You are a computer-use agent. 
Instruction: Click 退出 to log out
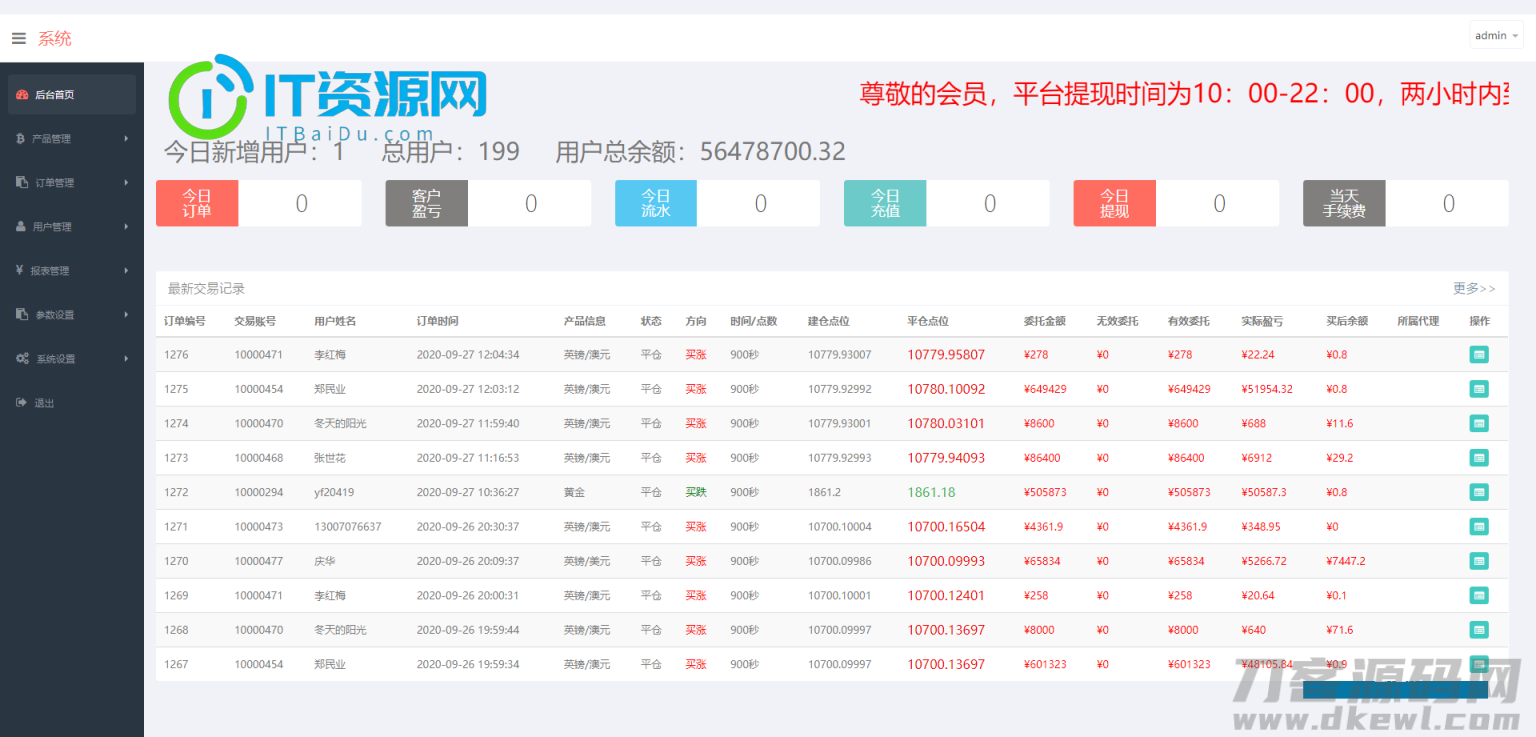(72, 403)
